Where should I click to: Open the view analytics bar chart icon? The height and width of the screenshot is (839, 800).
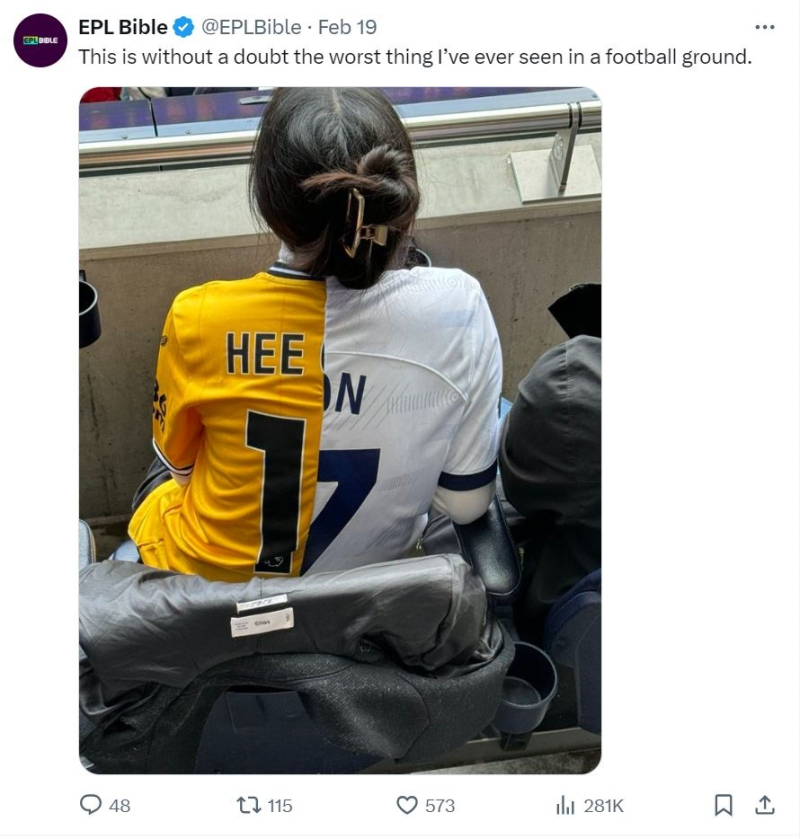565,805
